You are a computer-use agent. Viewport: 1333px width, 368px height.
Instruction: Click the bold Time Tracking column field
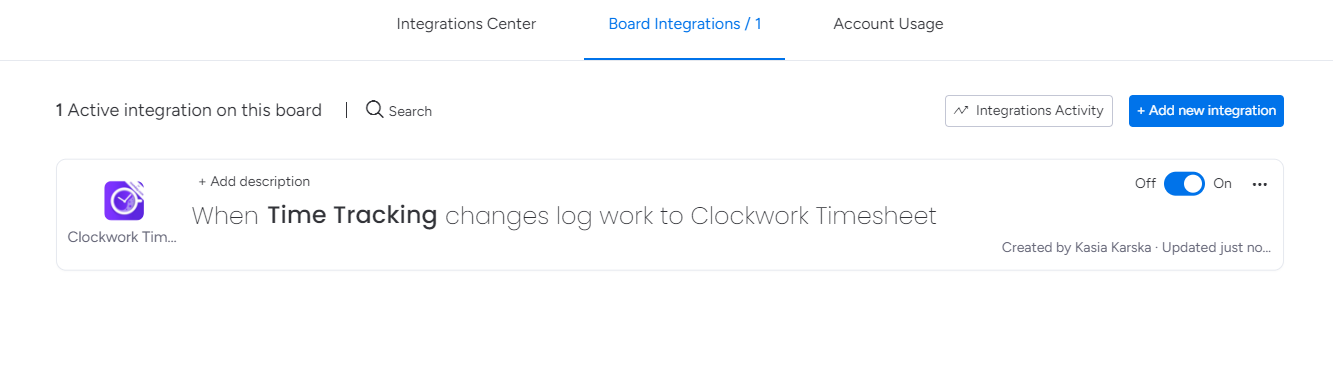(352, 215)
